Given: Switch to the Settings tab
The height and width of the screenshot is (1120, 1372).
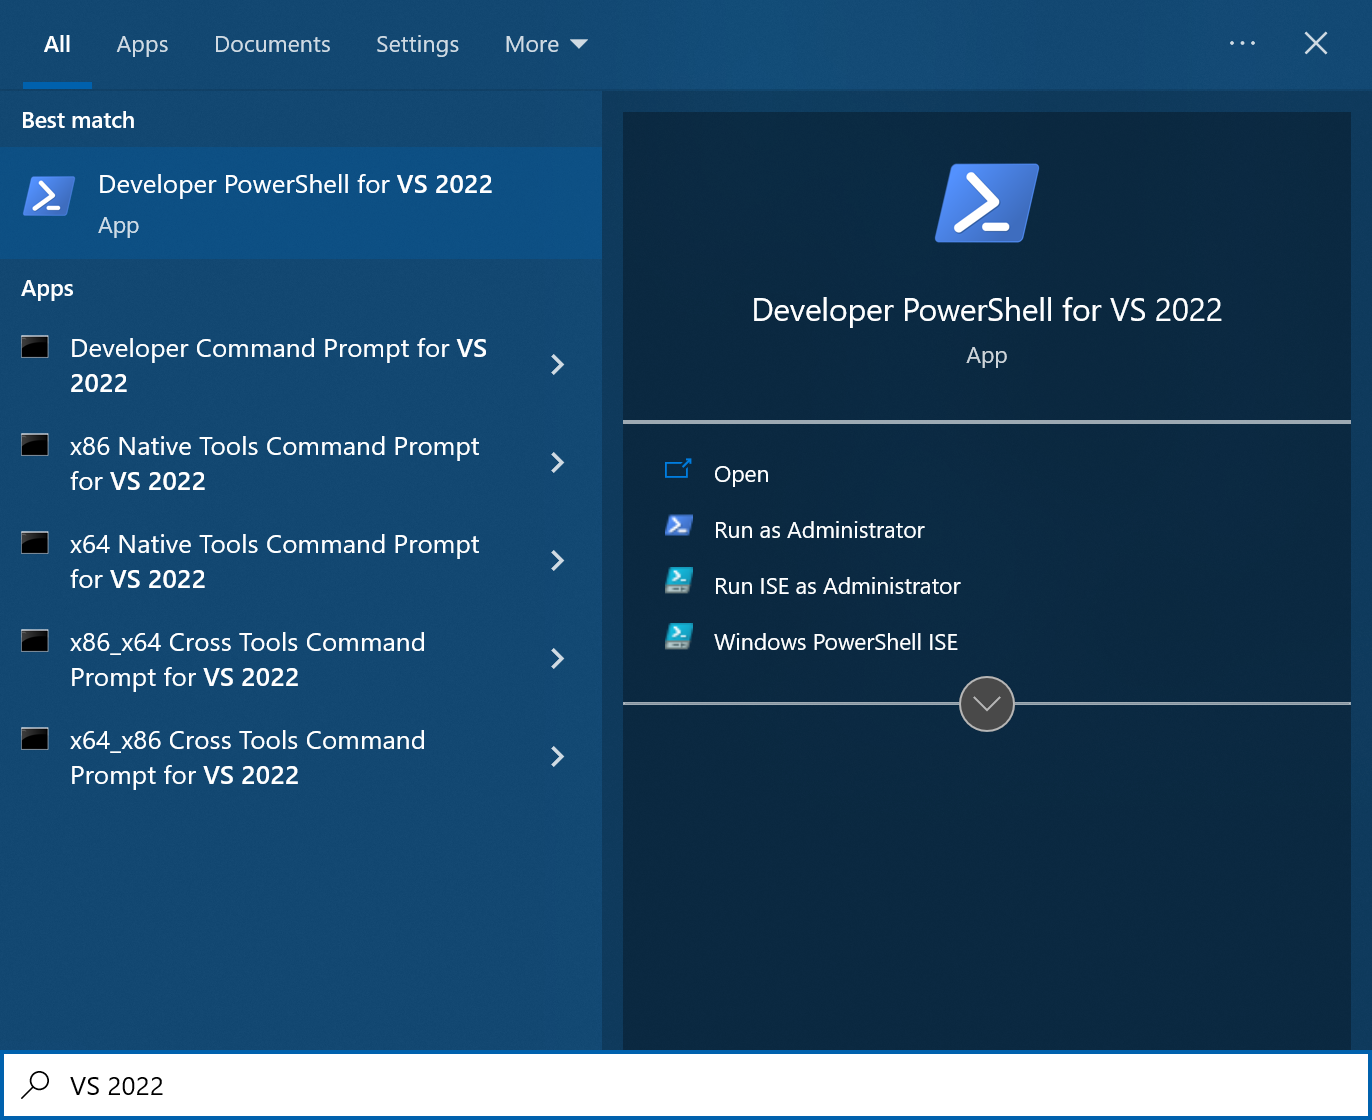Looking at the screenshot, I should click(x=417, y=44).
